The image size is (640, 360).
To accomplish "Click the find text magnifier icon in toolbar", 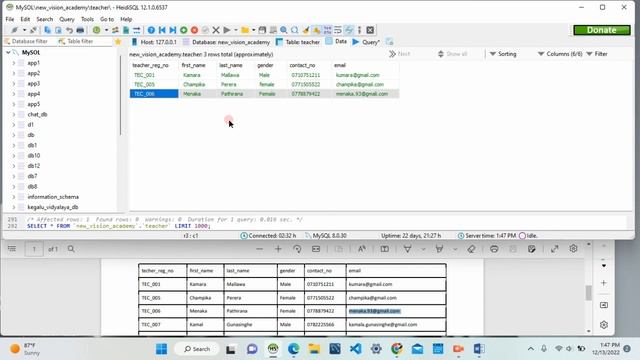I will 284,30.
